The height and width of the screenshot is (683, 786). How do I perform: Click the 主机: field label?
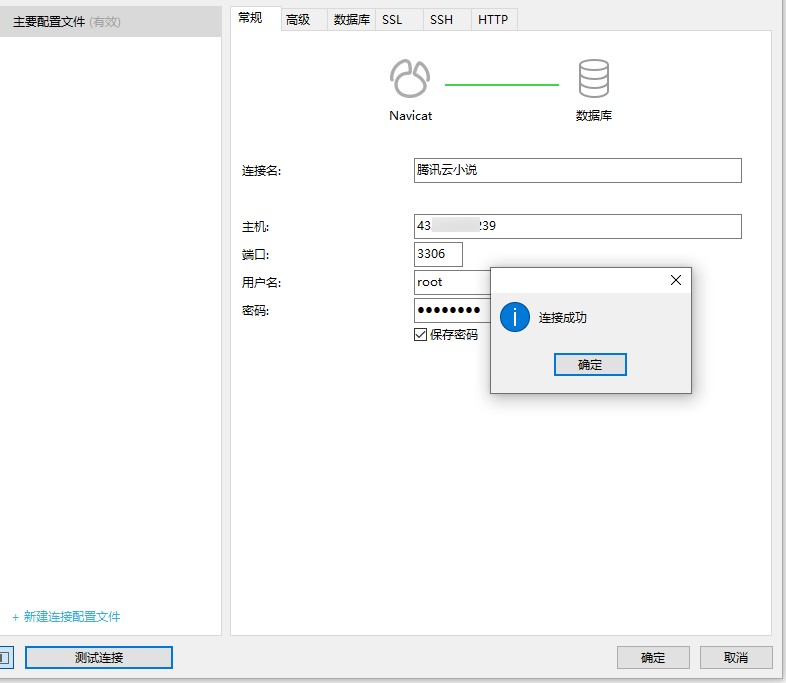pos(256,227)
